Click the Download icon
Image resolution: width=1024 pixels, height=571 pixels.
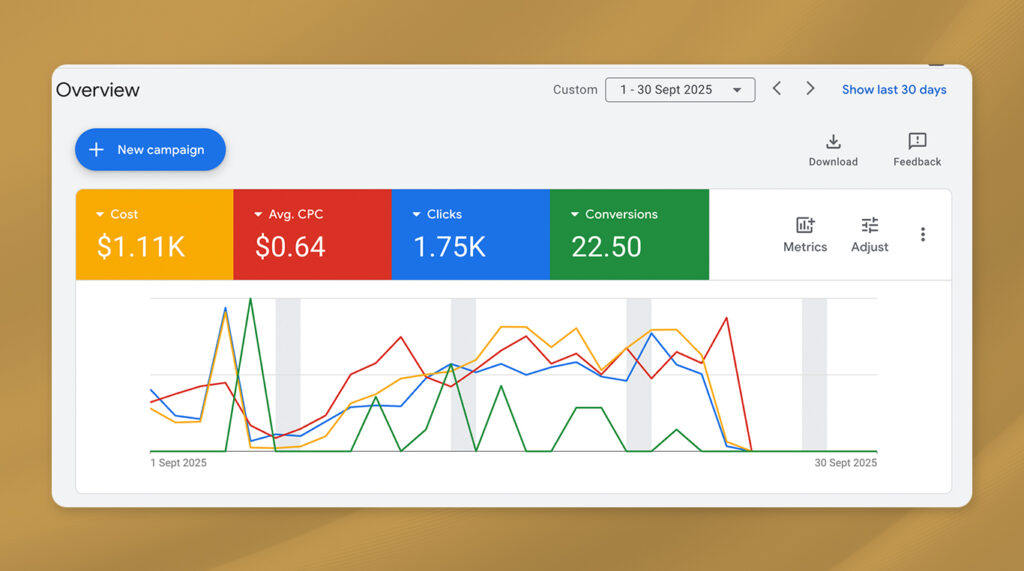tap(833, 142)
